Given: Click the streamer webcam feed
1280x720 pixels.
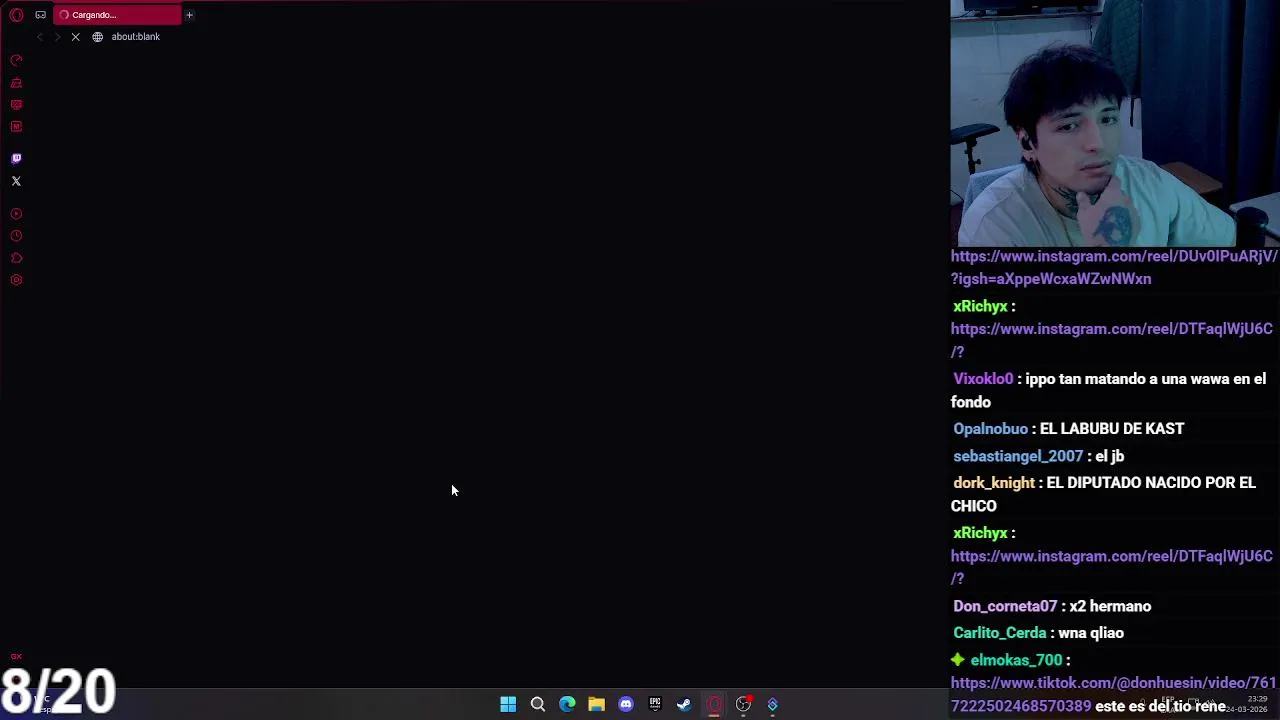Looking at the screenshot, I should (x=1115, y=123).
